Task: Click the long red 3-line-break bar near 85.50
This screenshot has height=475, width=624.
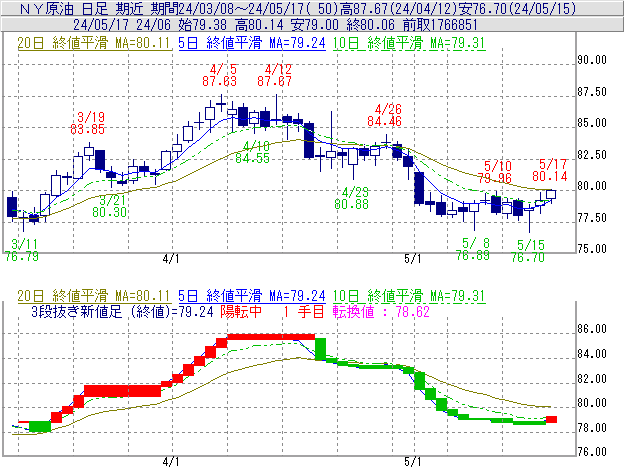Action: pyautogui.click(x=271, y=337)
